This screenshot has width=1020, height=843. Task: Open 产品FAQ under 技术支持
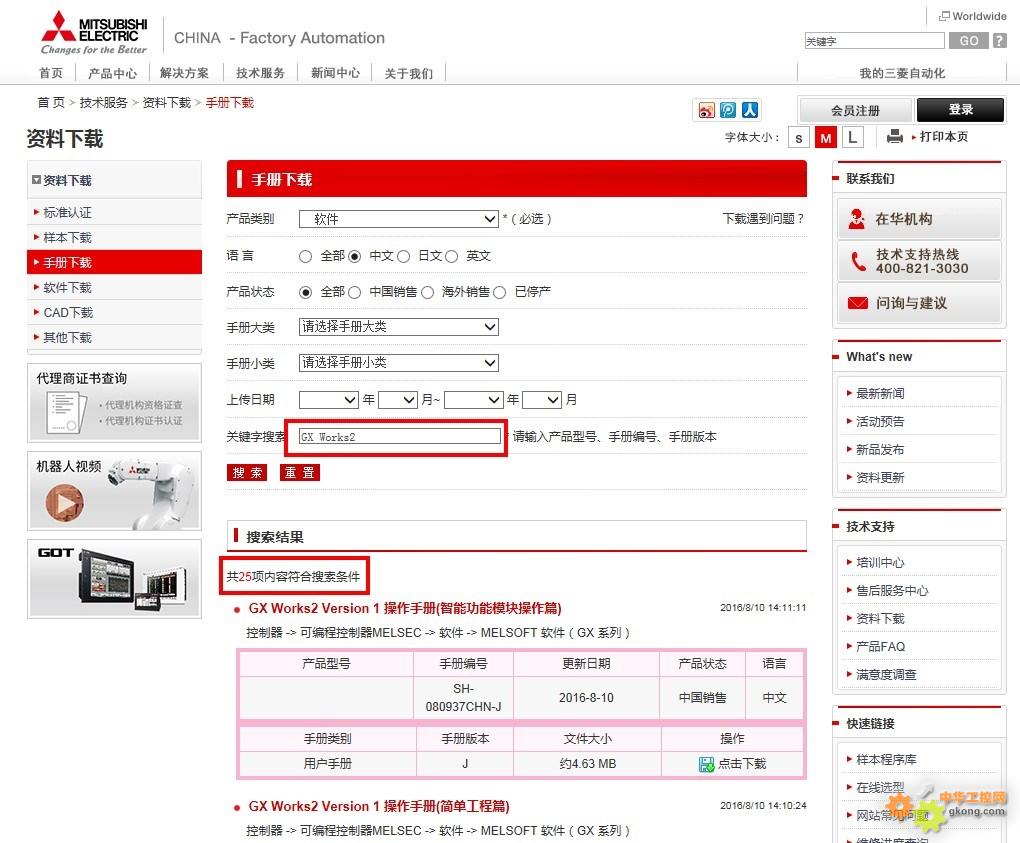coord(881,647)
